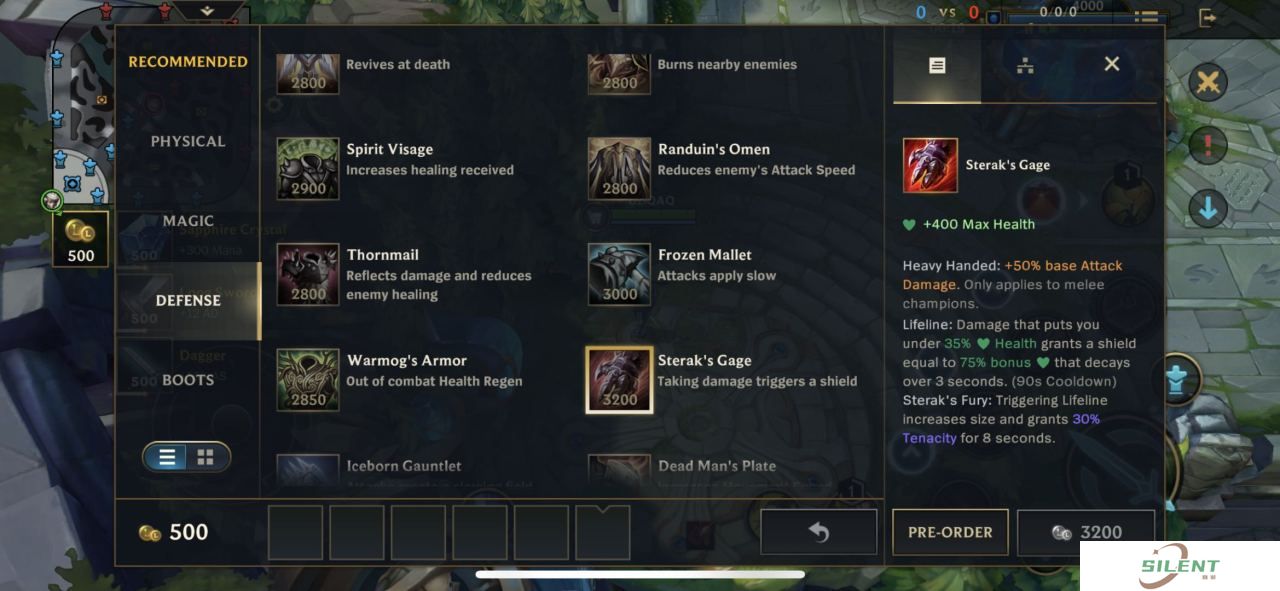The image size is (1280, 591).
Task: Select the Spirit Visage item icon
Action: 308,169
